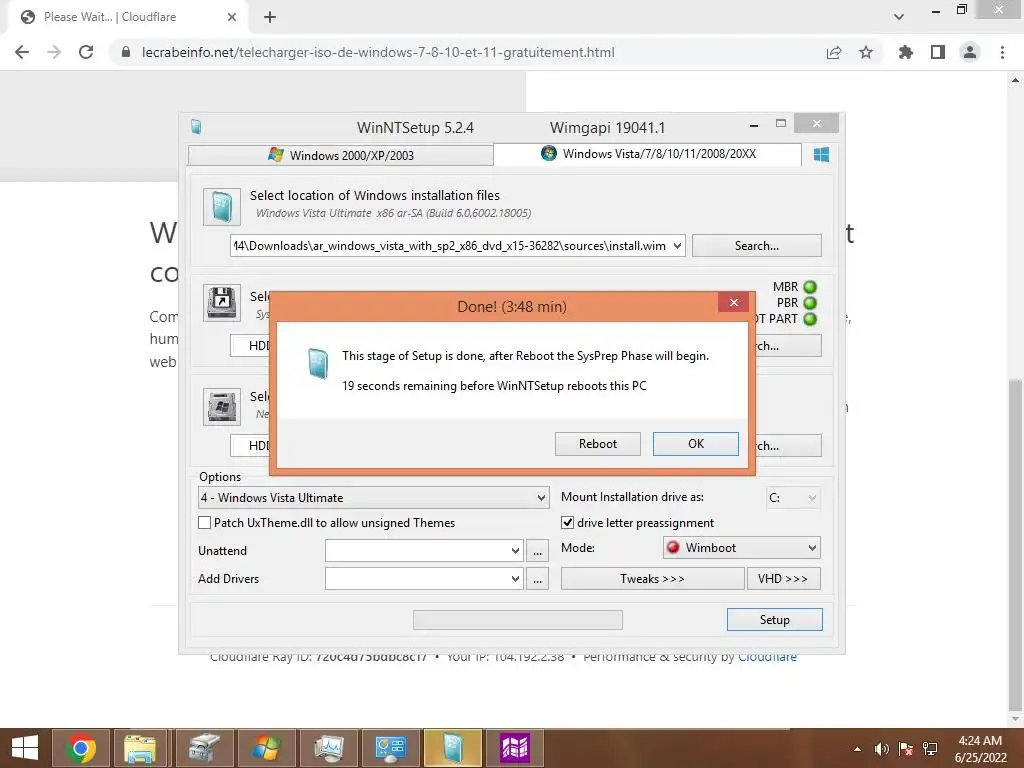Click the Reboot button in the dialog
The image size is (1024, 768).
coord(598,443)
